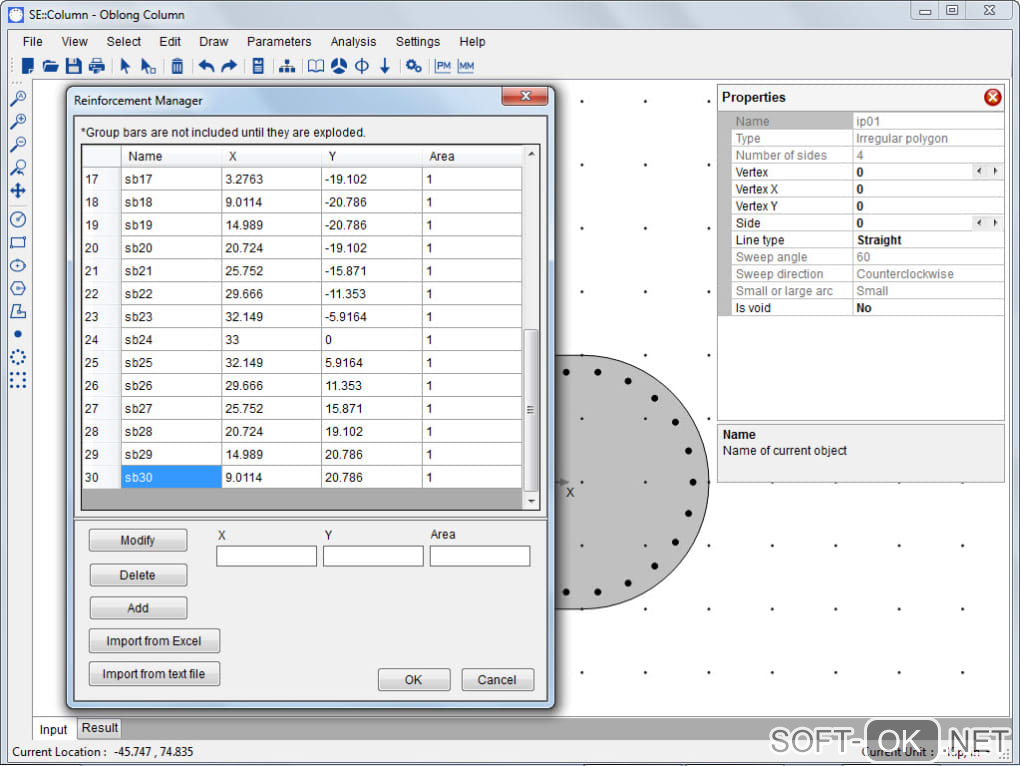Click Vertex row right stepper arrow
The height and width of the screenshot is (766, 1020).
[x=995, y=172]
